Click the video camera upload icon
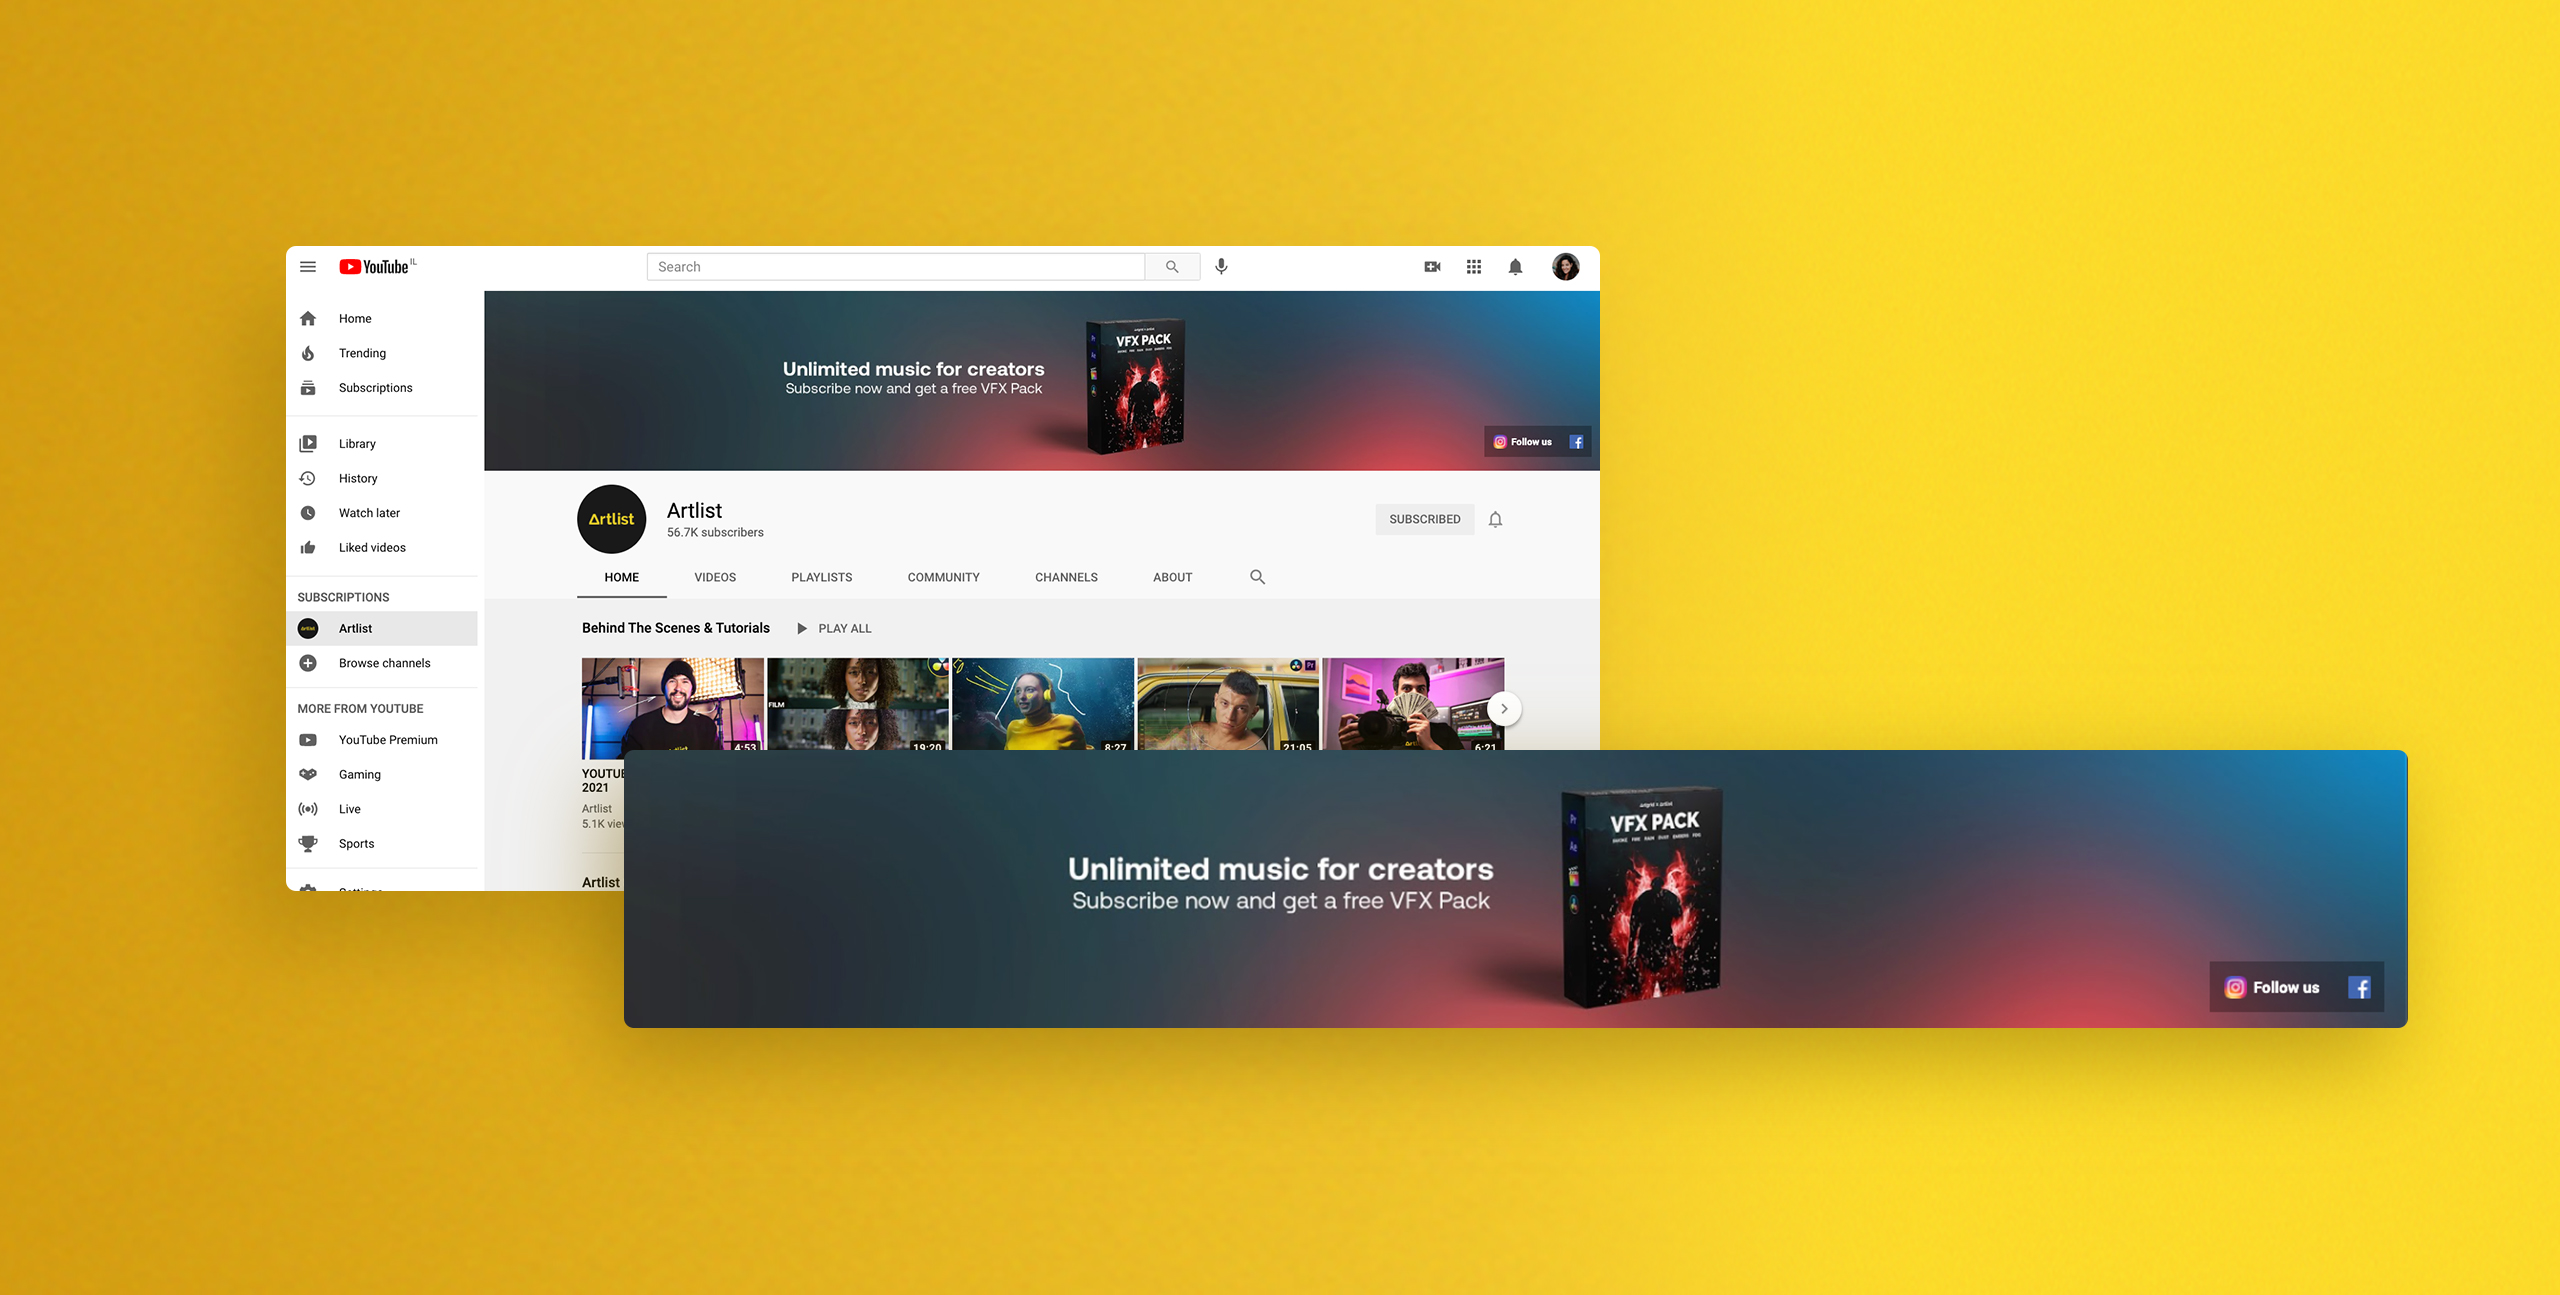This screenshot has width=2560, height=1295. click(x=1432, y=266)
